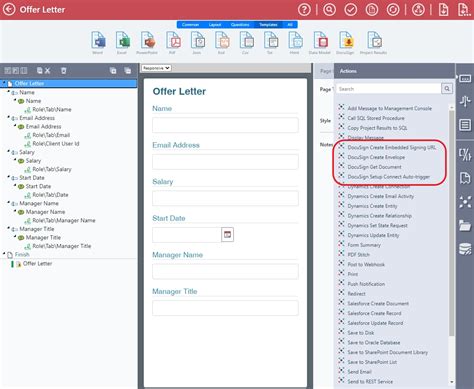The image size is (474, 389).
Task: Select Call SQL Stored Procedure action
Action: click(376, 118)
